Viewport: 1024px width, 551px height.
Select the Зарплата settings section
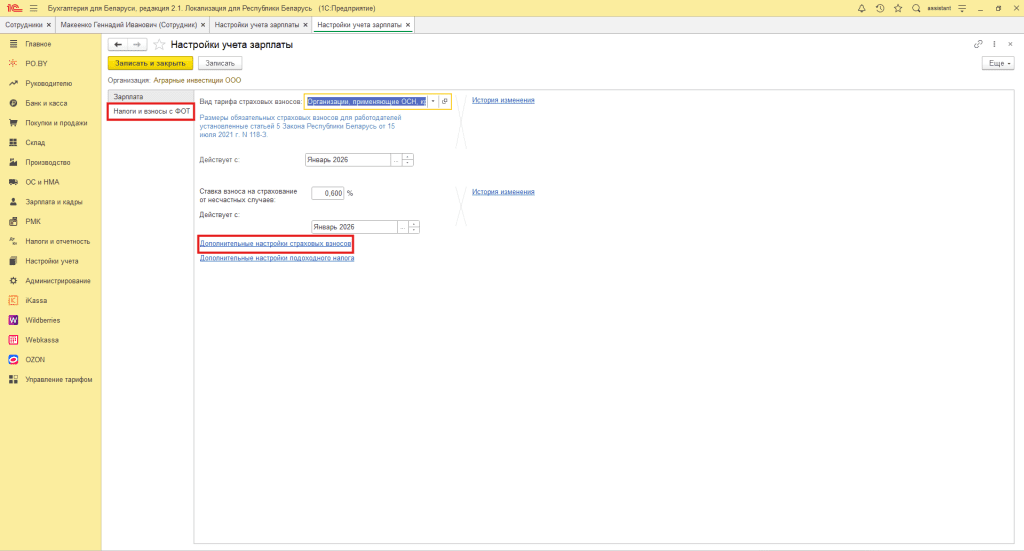point(150,97)
